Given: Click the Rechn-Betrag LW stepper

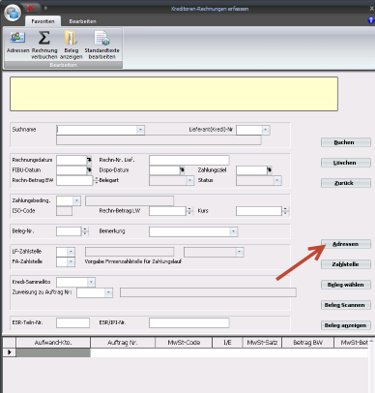Looking at the screenshot, I should pyautogui.click(x=189, y=211).
